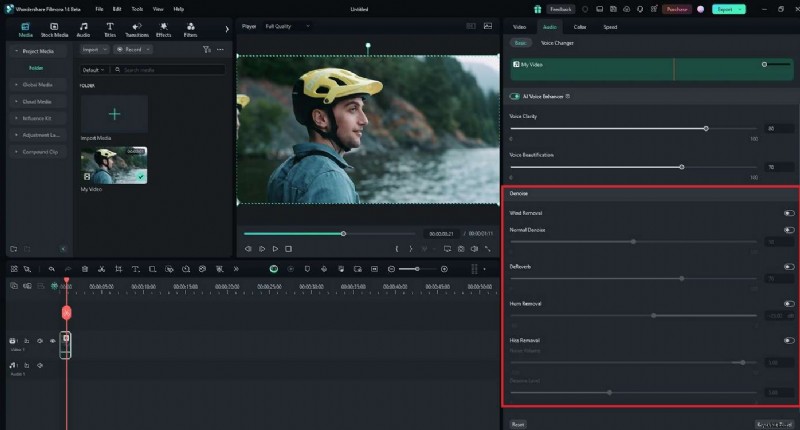Image resolution: width=800 pixels, height=430 pixels.
Task: Enable the Wind Removal toggle
Action: [789, 213]
